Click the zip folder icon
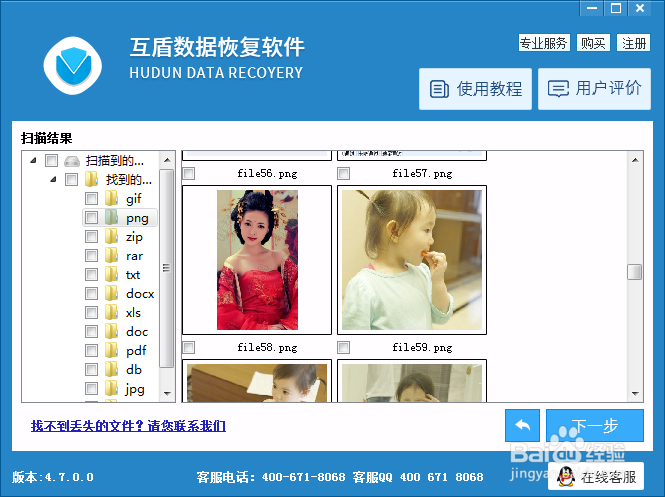665x497 pixels. click(111, 236)
